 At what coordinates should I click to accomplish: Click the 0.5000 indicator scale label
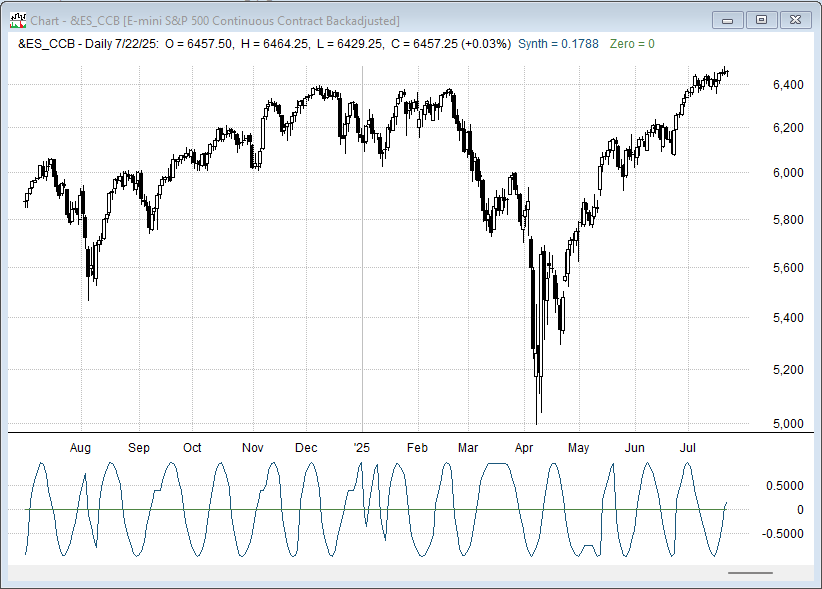[x=786, y=486]
